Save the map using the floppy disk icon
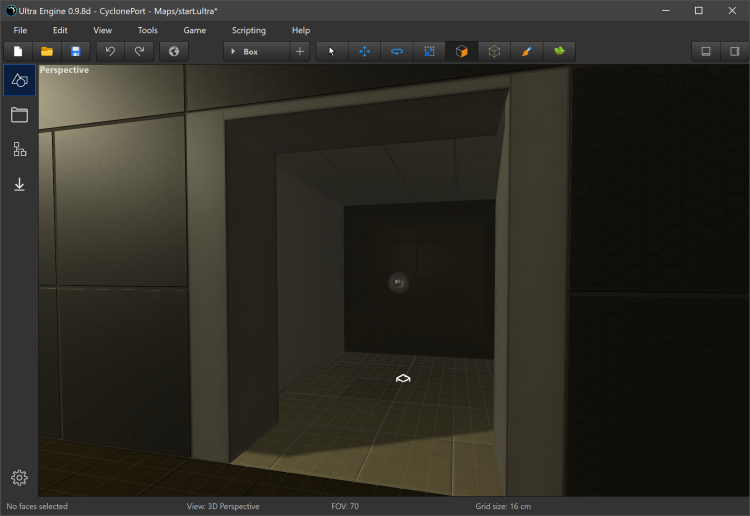This screenshot has width=750, height=516. [74, 51]
